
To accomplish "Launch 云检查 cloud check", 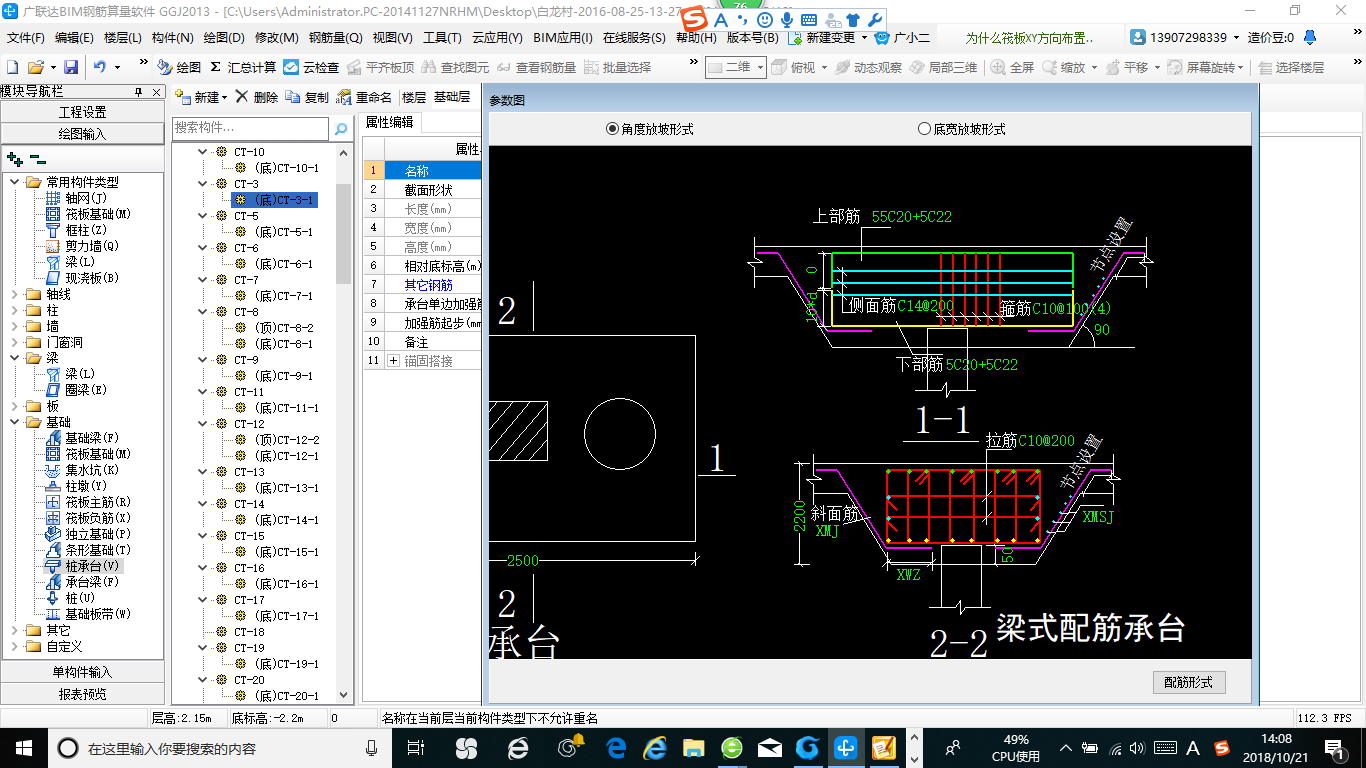I will tap(312, 67).
